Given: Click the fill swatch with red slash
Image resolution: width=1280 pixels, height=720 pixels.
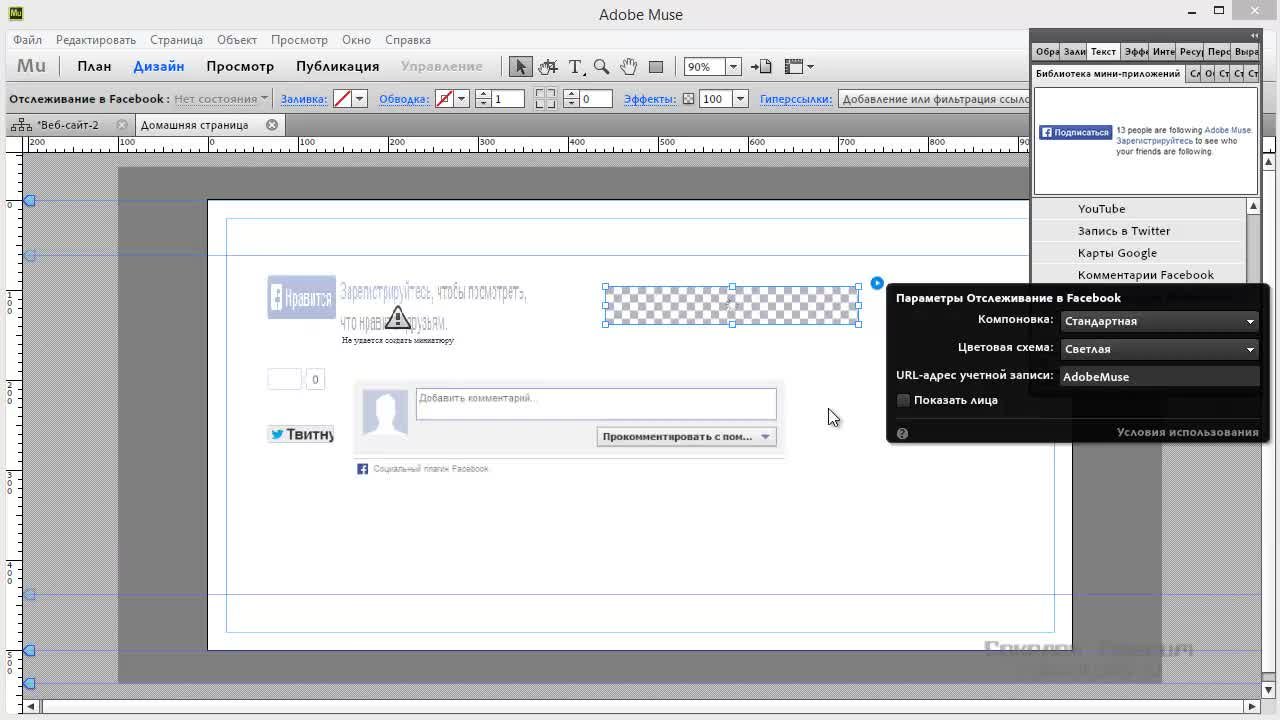Looking at the screenshot, I should click(x=342, y=99).
